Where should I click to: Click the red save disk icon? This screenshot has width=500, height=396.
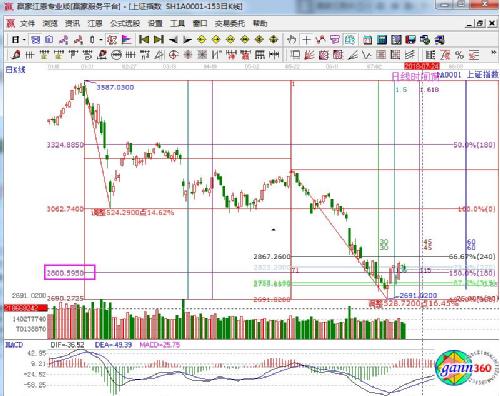[x=410, y=40]
